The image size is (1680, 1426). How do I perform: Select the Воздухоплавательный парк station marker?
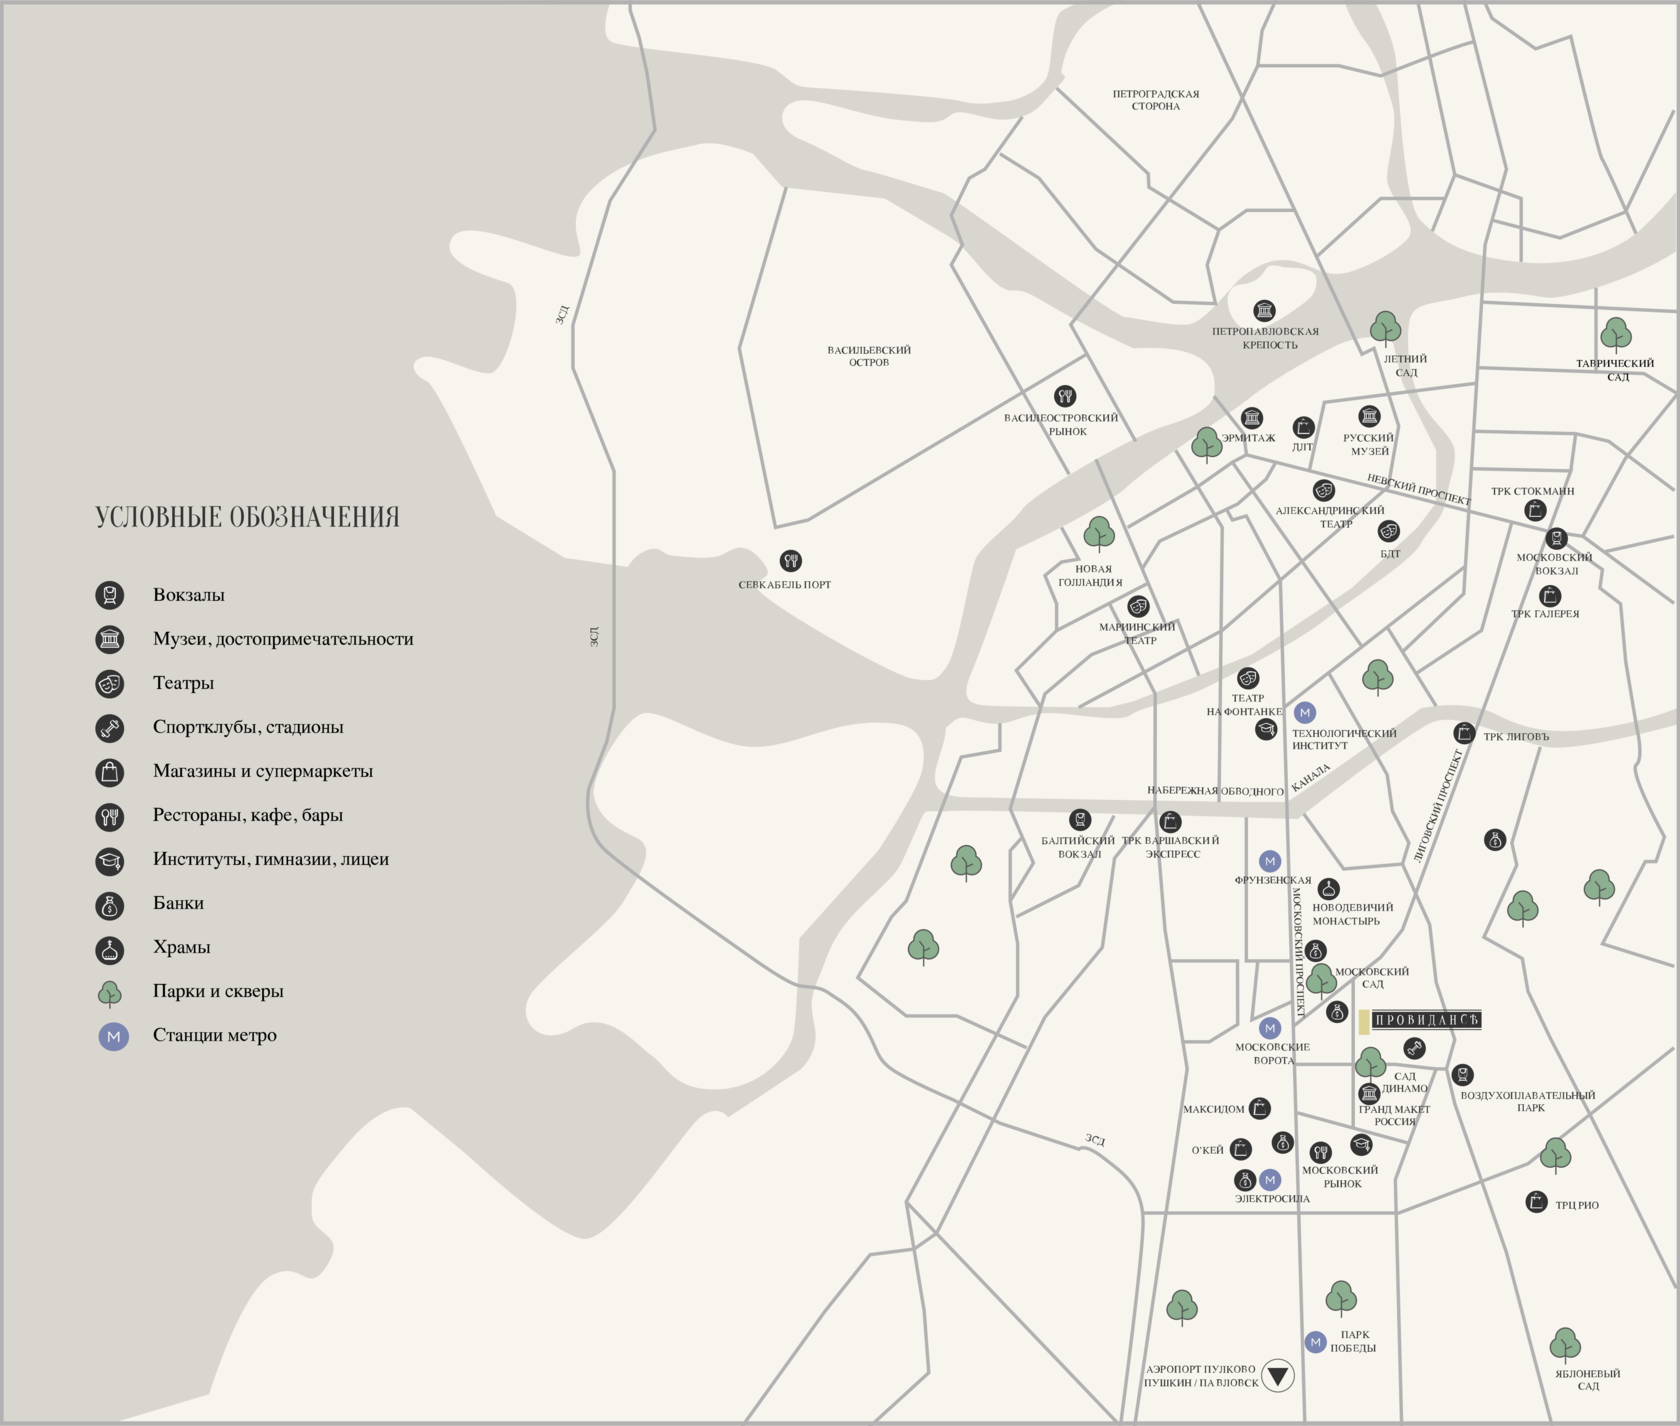click(x=1463, y=1075)
